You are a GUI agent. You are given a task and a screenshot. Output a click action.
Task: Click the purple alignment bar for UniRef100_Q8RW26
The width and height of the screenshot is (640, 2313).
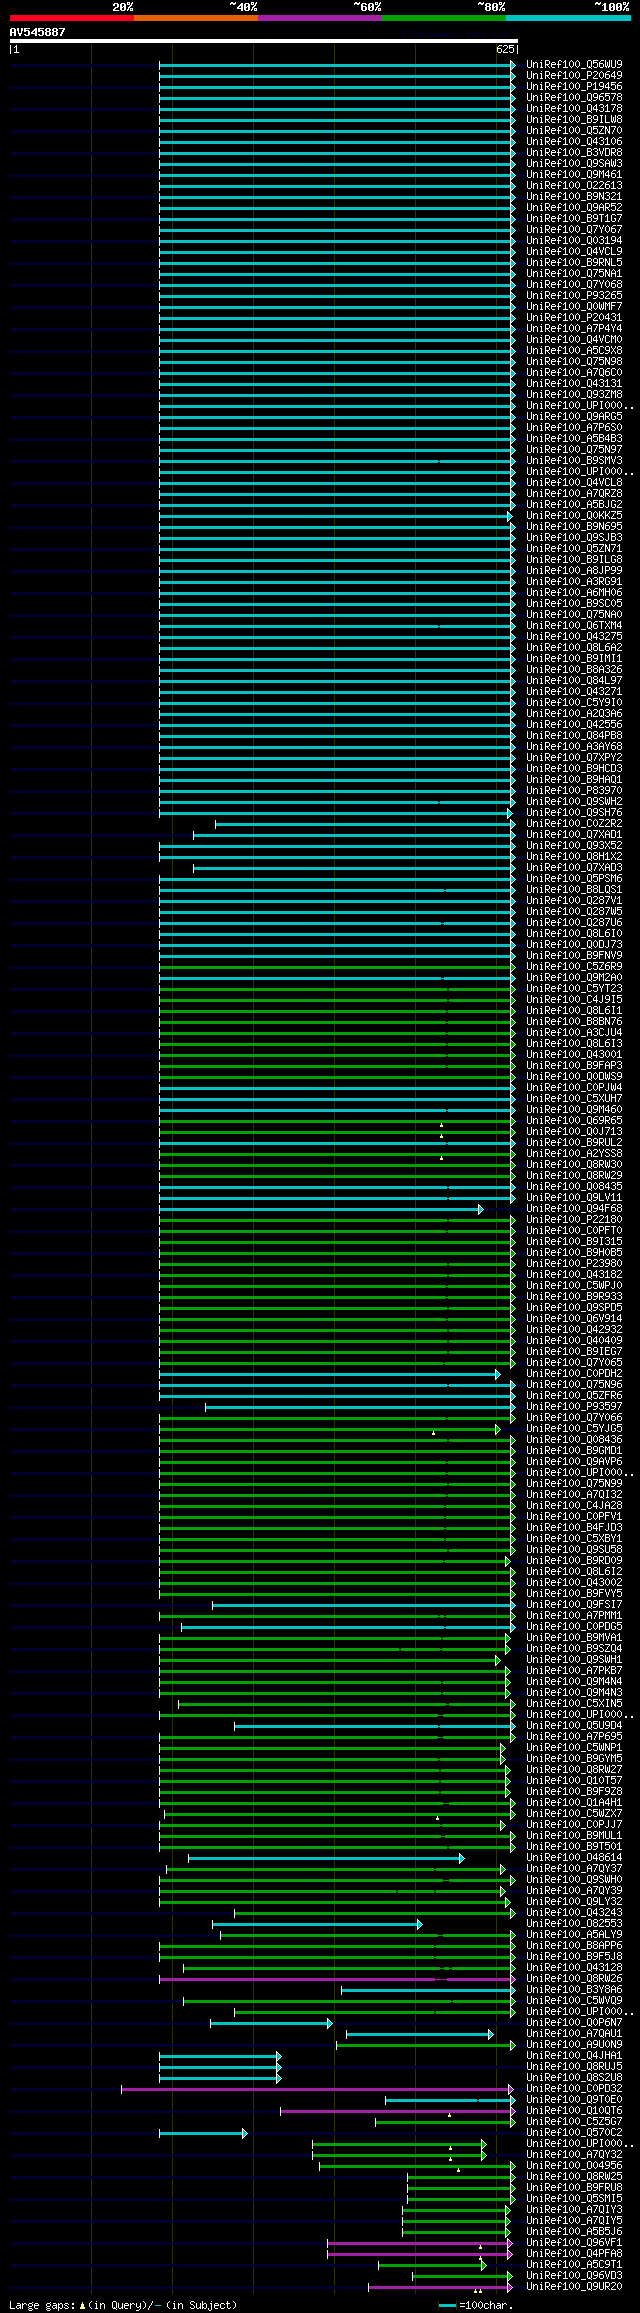tap(337, 1979)
